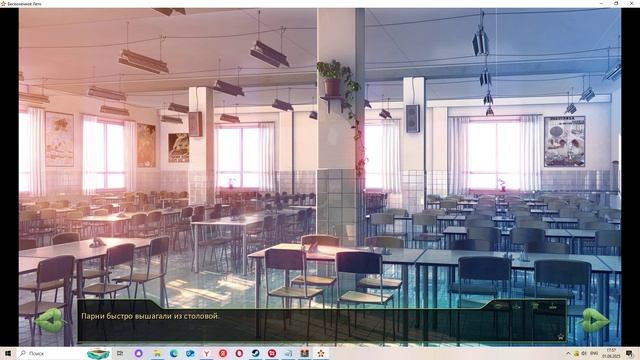Open Task View from the taskbar

point(120,353)
